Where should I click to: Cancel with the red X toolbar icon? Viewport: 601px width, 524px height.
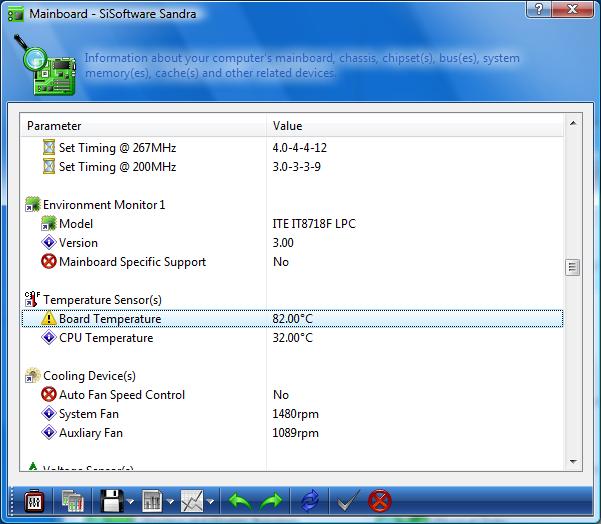(379, 501)
